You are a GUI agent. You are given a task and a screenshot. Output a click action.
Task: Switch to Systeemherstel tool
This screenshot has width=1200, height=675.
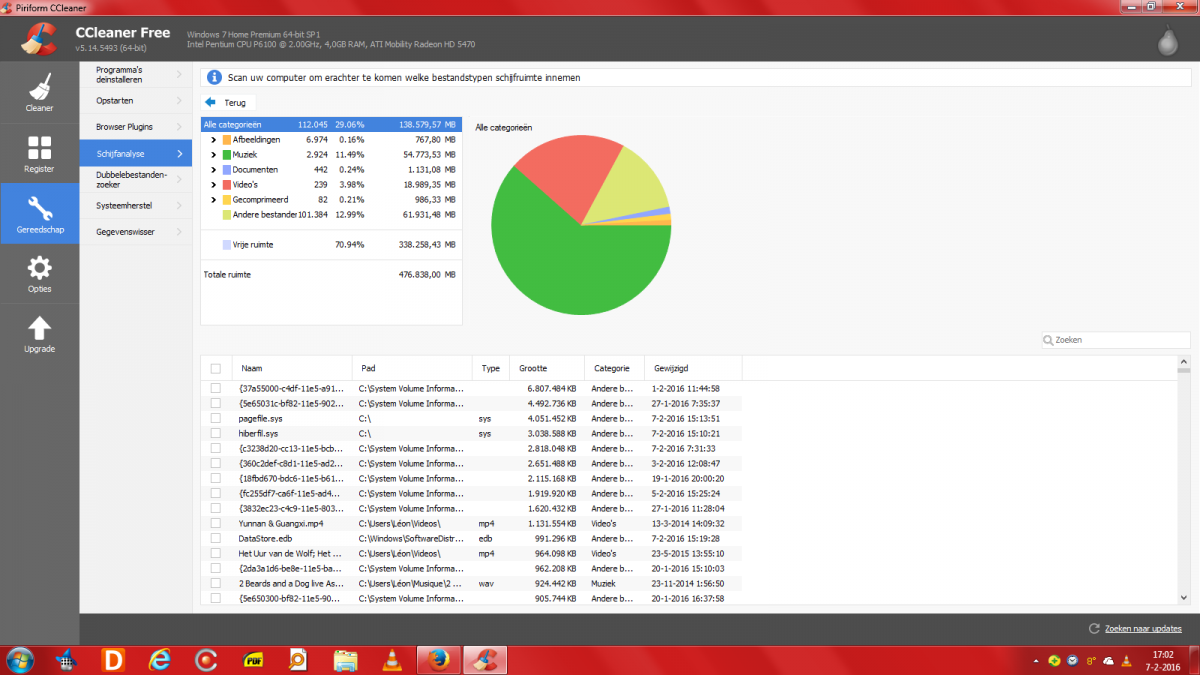tap(135, 205)
